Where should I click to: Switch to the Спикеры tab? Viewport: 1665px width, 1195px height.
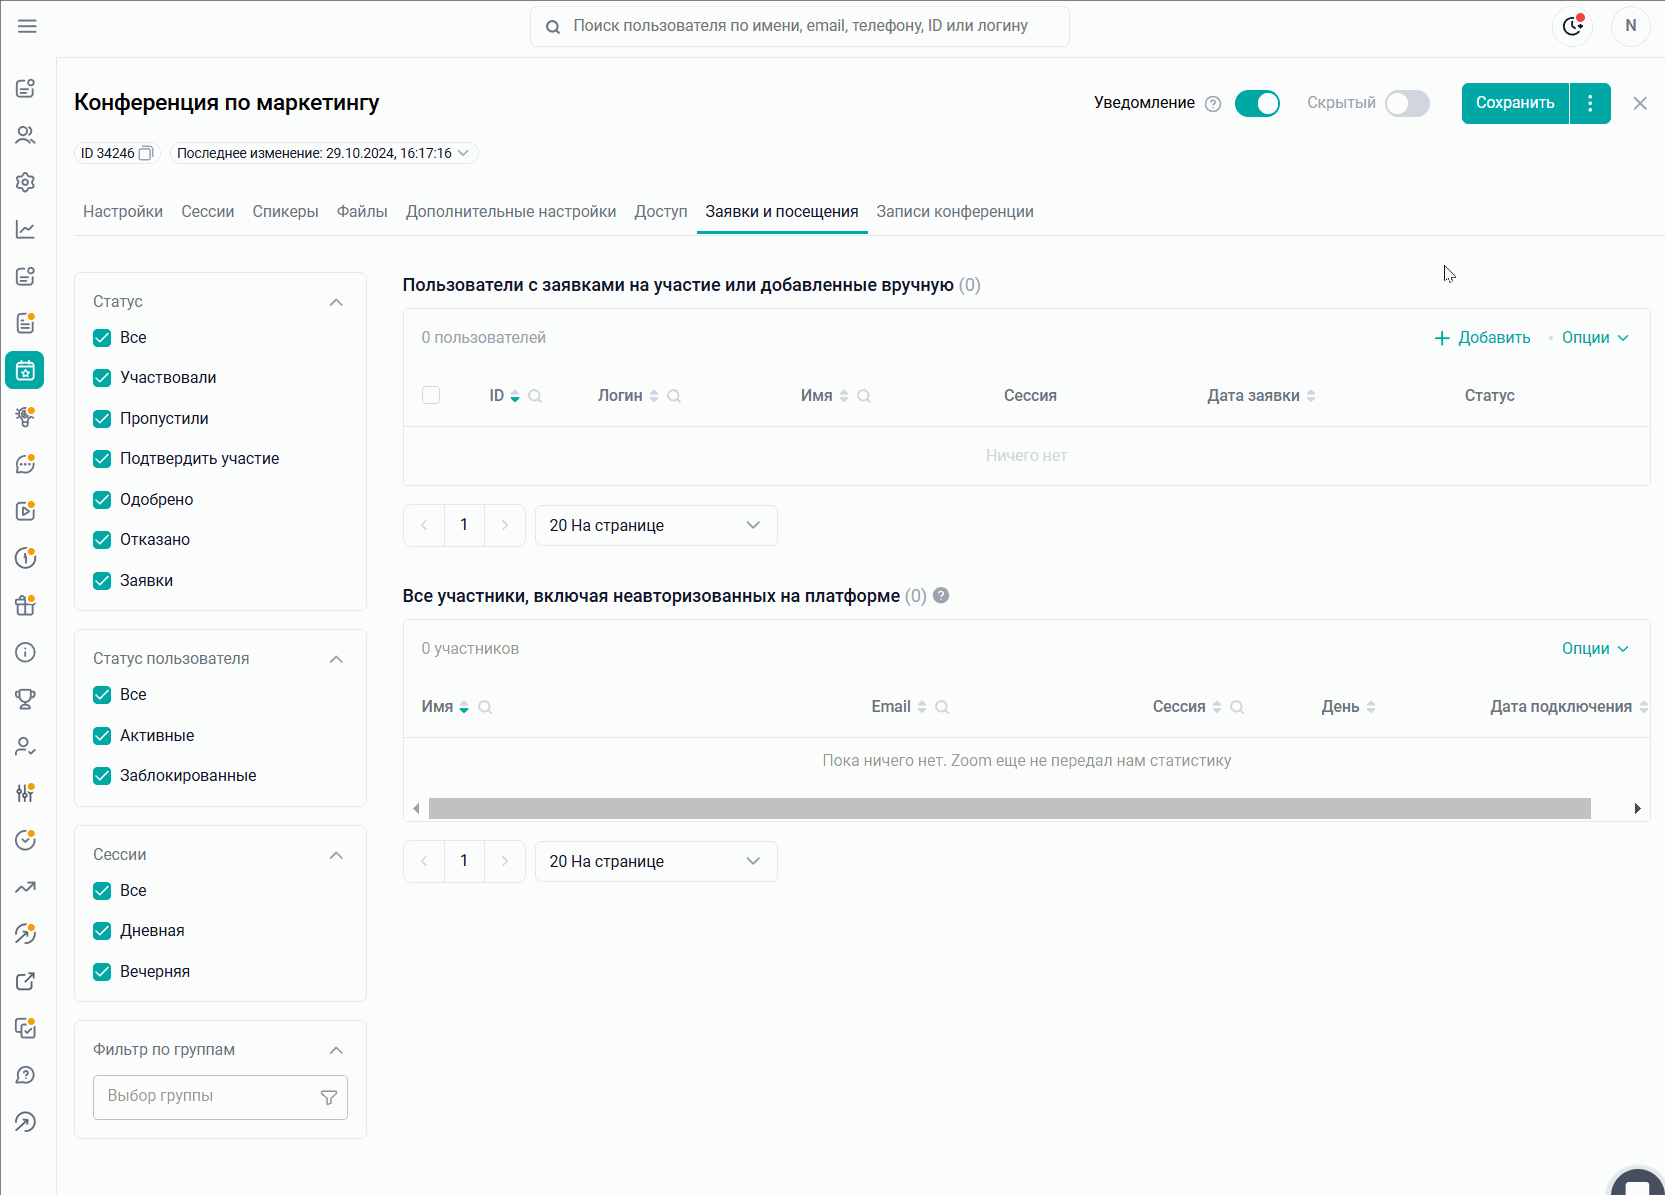[285, 212]
